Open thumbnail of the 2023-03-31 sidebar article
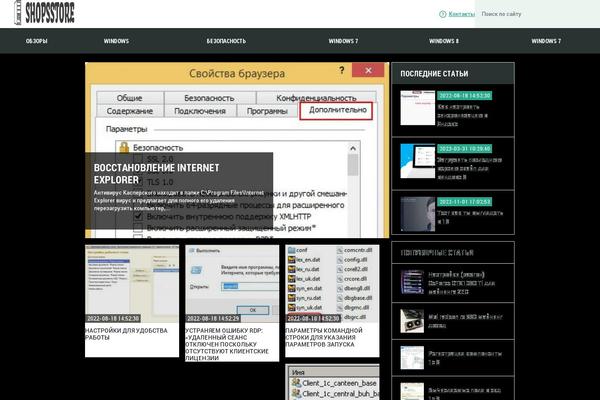 pyautogui.click(x=417, y=161)
